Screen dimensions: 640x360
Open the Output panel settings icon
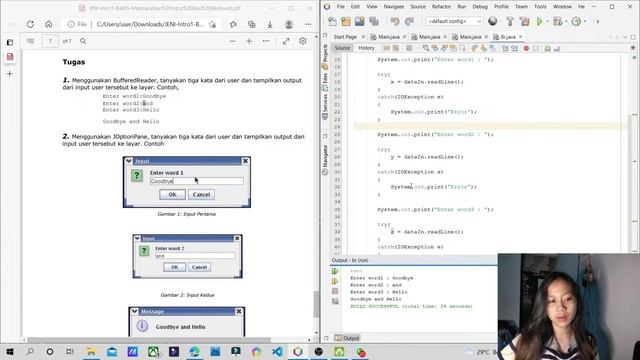pos(335,301)
